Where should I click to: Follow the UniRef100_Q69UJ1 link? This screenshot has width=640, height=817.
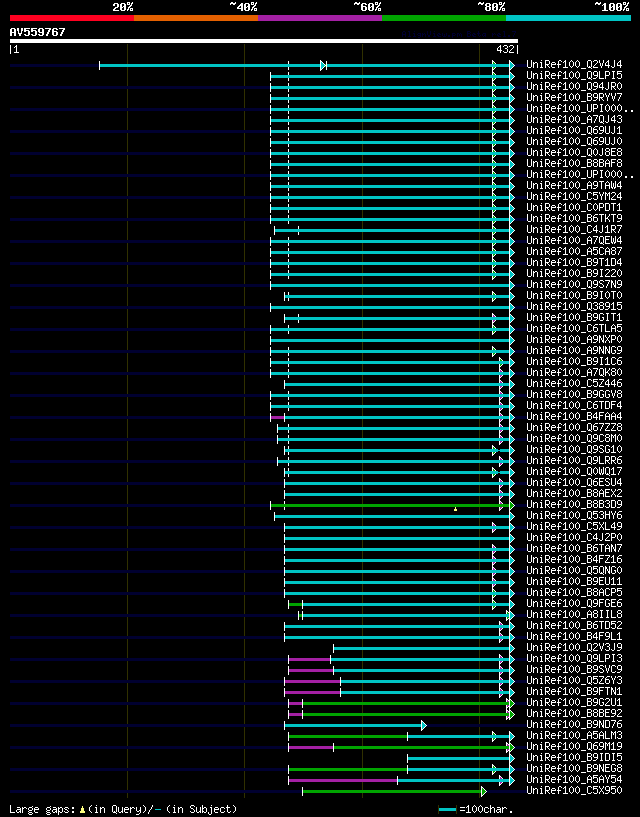pyautogui.click(x=574, y=130)
